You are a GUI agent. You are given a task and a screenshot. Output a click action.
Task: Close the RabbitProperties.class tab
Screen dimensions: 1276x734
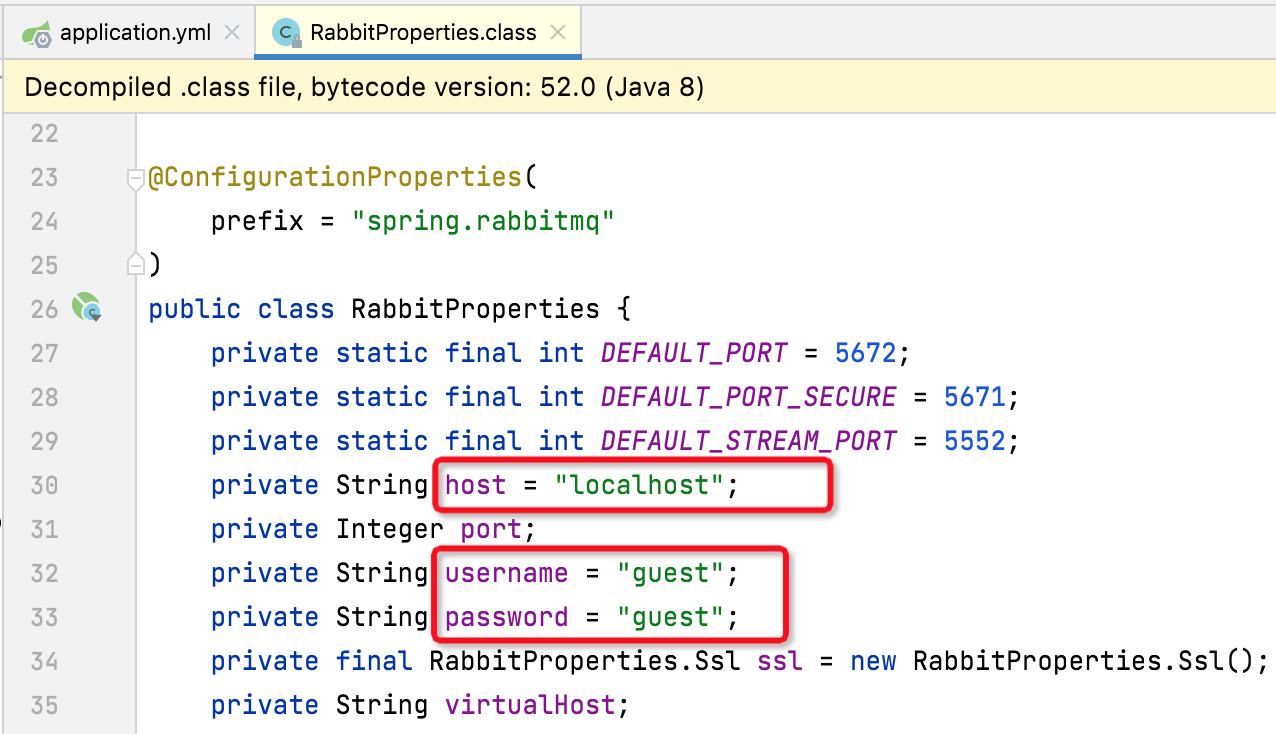tap(559, 33)
